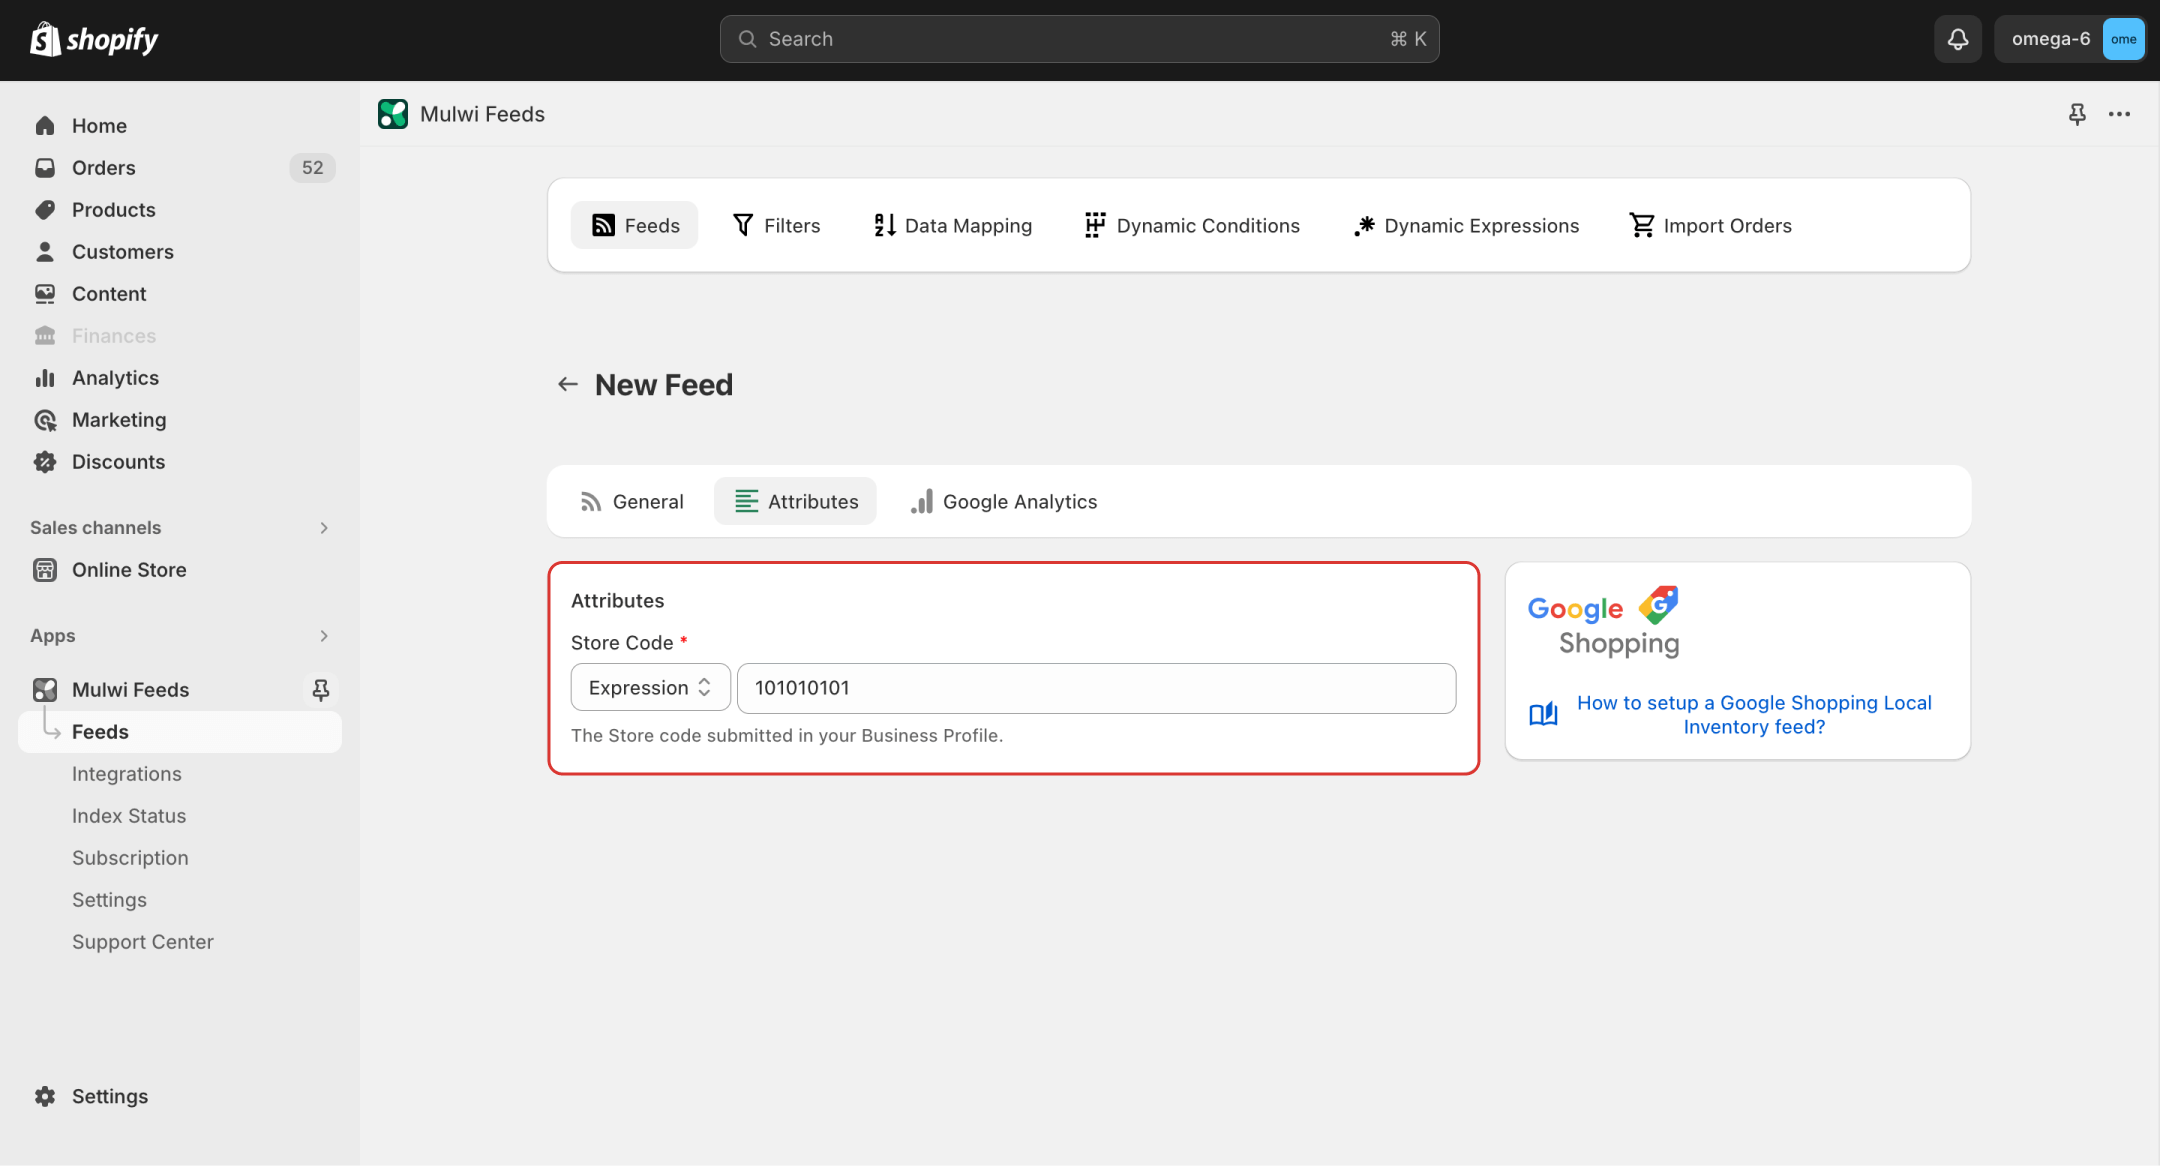Click the Shopify logo

pyautogui.click(x=94, y=39)
